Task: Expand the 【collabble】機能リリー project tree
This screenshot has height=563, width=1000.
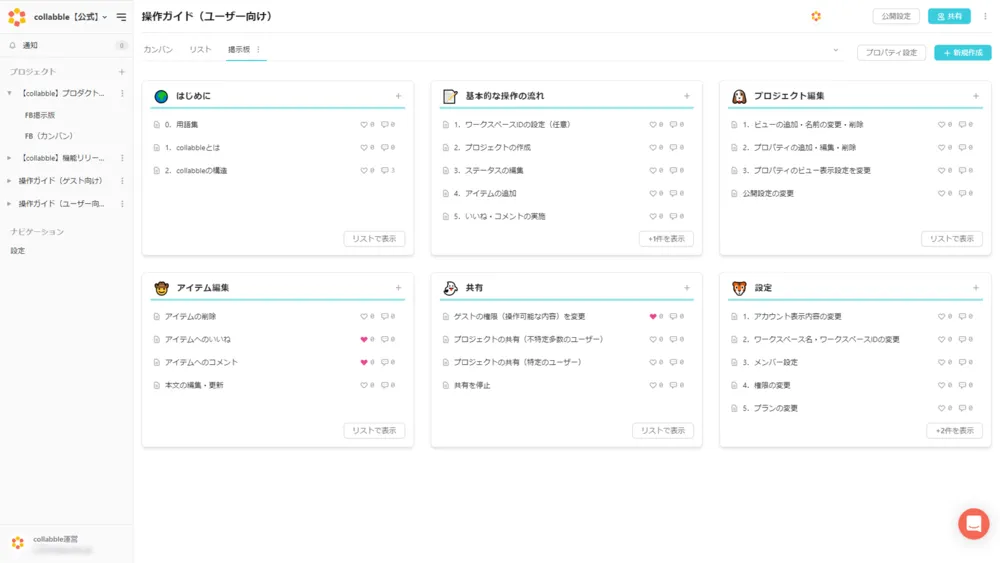Action: point(9,158)
